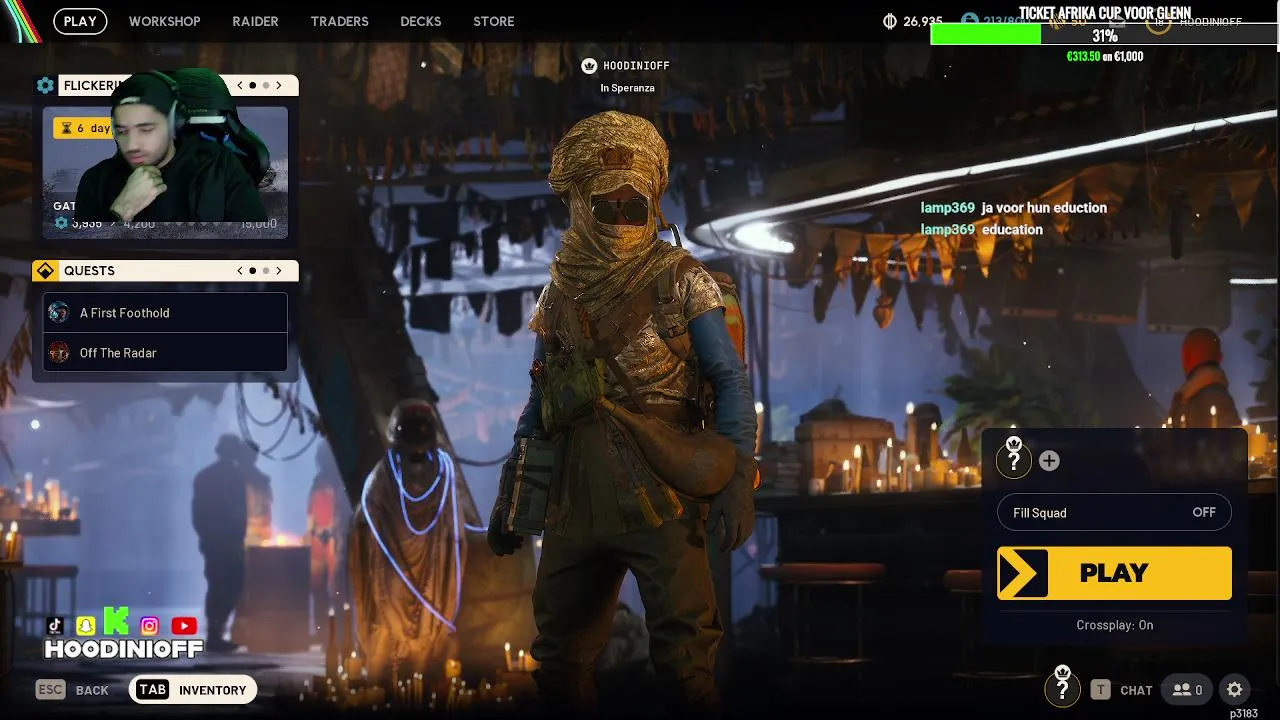
Task: Click Off The Radar quest giver portrait
Action: 59,352
